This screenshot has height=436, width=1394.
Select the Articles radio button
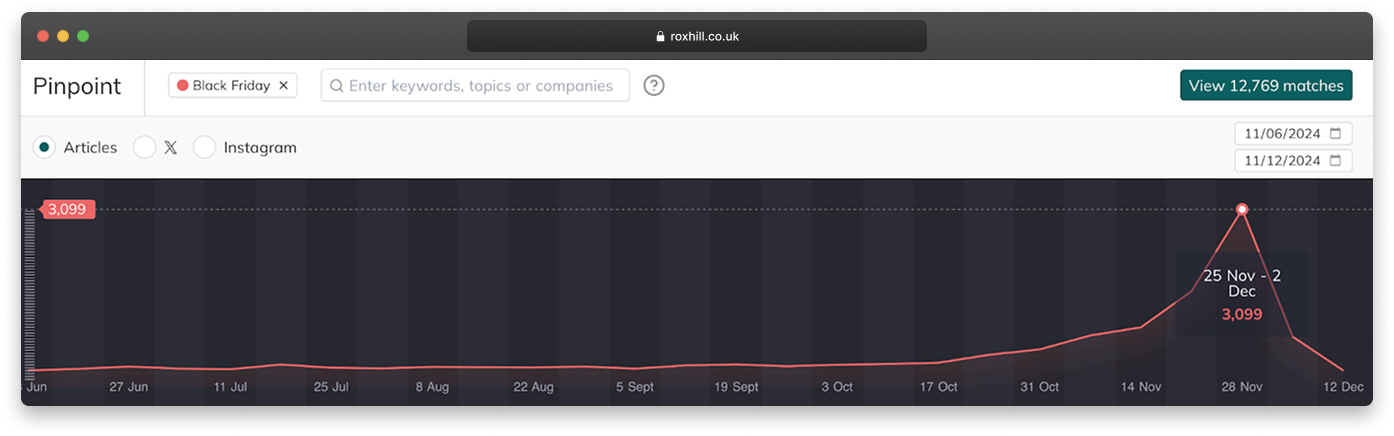click(x=44, y=148)
